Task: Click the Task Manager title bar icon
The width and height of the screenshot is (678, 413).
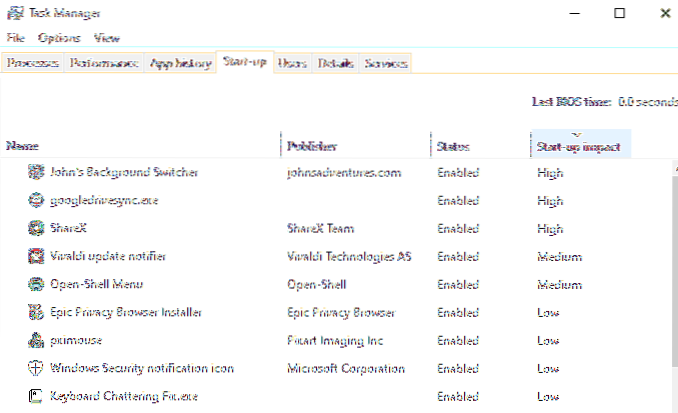Action: pyautogui.click(x=14, y=13)
